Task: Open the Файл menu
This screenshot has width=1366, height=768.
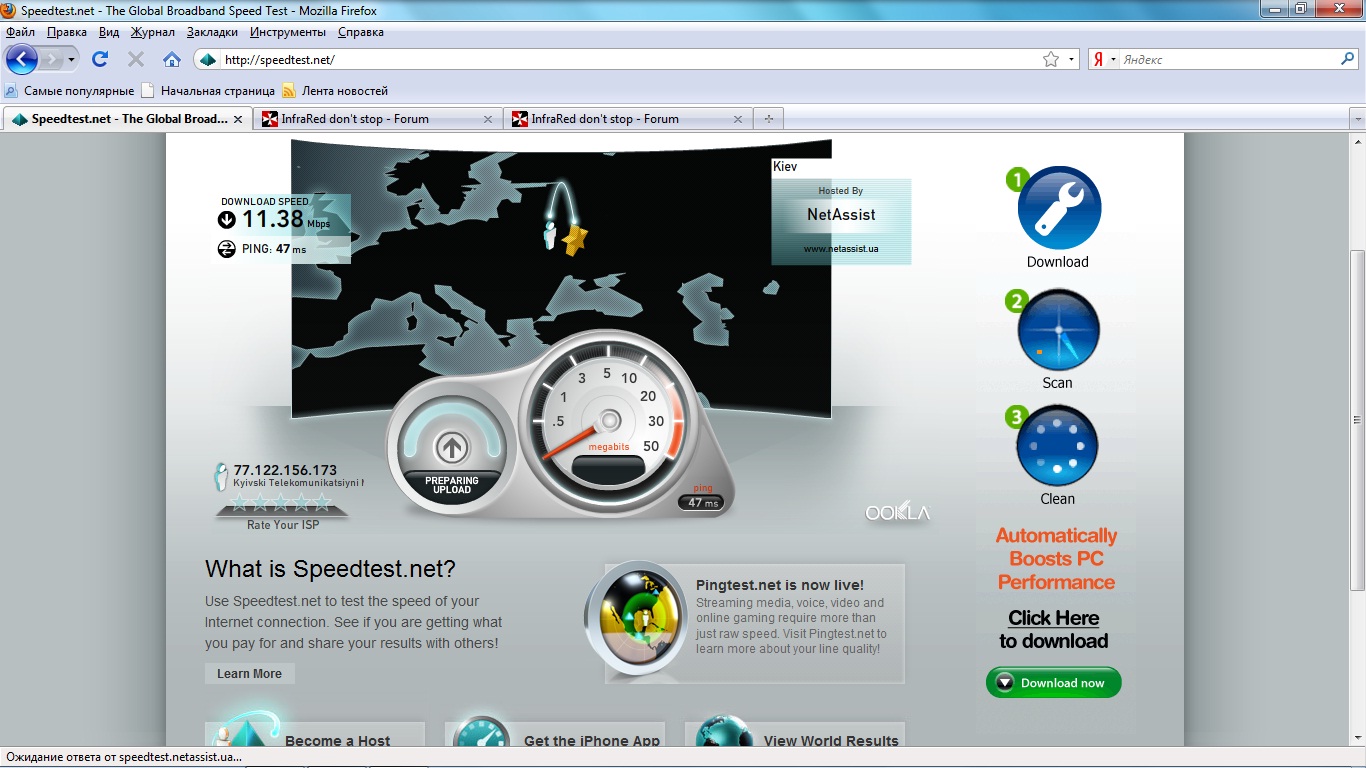Action: coord(20,32)
